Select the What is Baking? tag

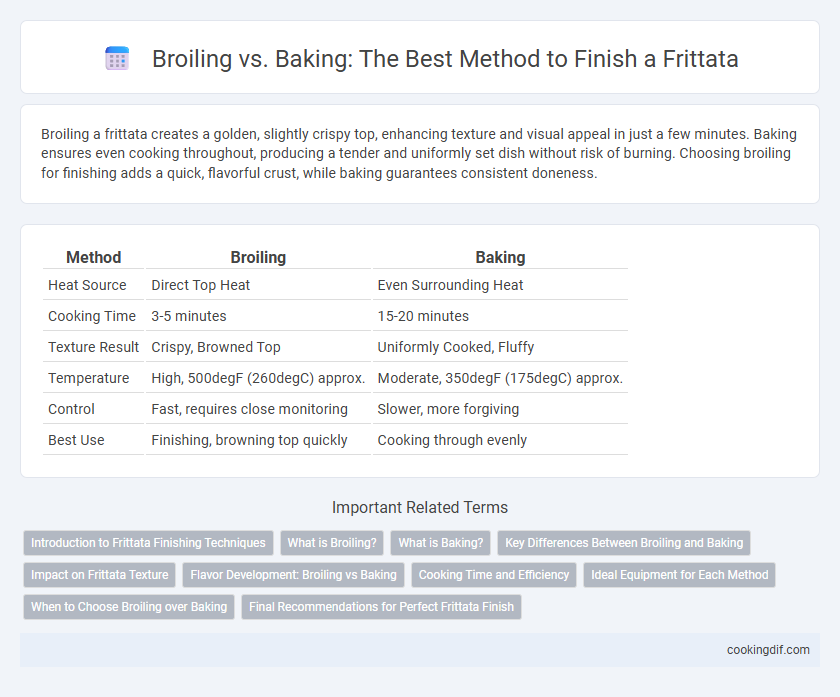(x=441, y=543)
